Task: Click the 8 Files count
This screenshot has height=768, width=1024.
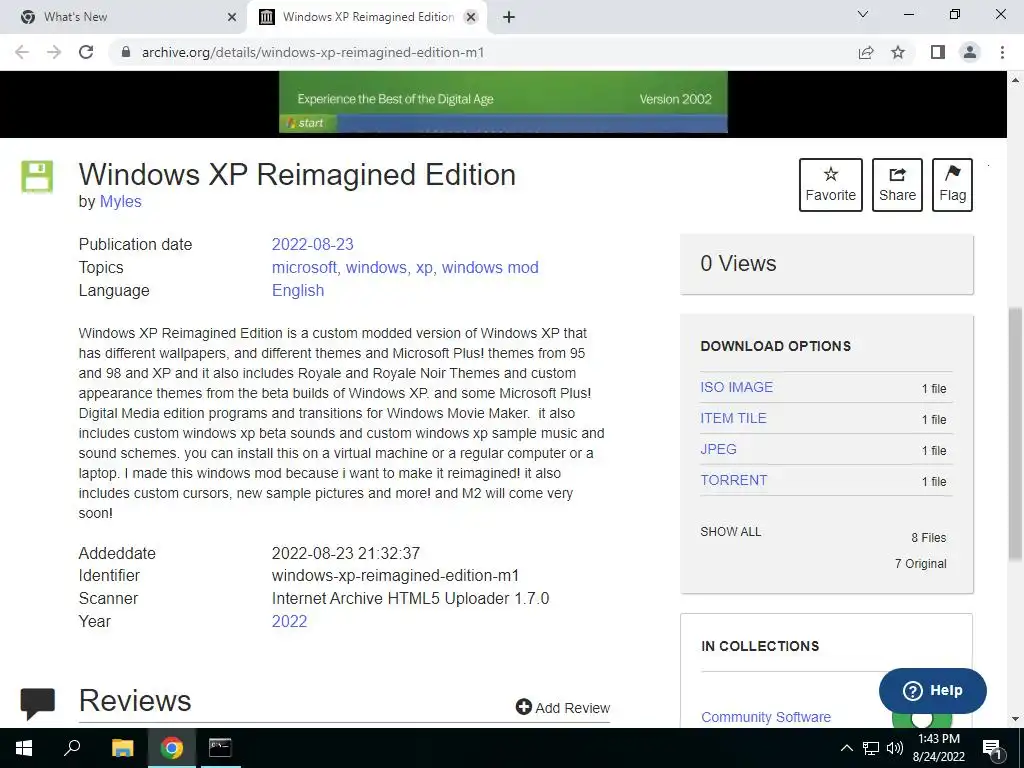Action: [x=929, y=537]
